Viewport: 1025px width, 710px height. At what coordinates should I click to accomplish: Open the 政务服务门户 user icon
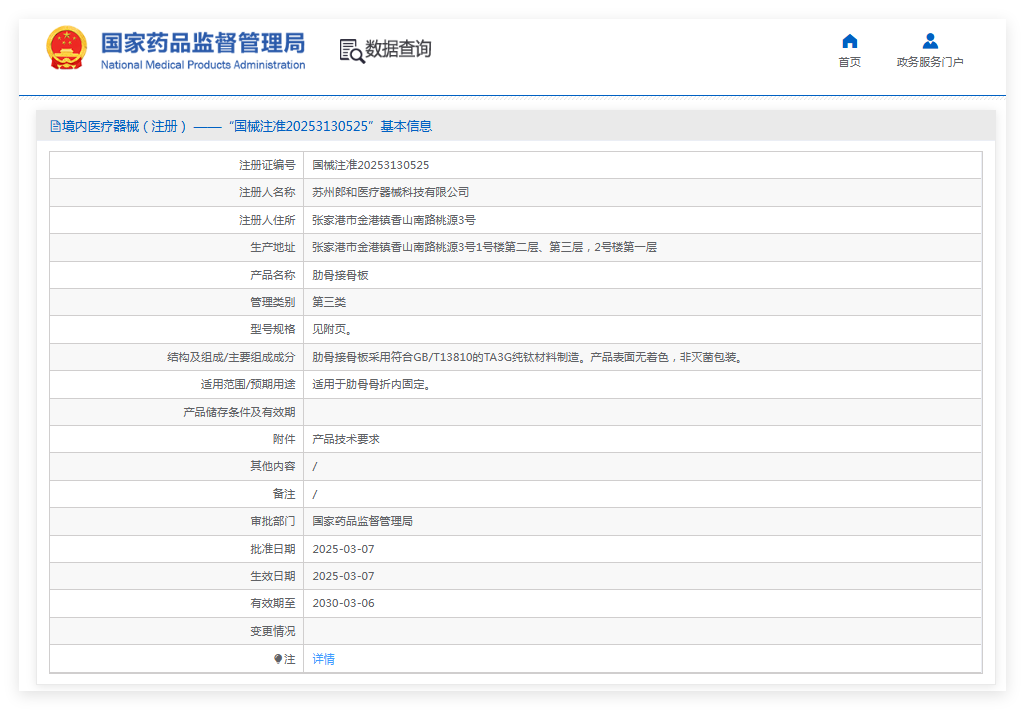[x=930, y=41]
